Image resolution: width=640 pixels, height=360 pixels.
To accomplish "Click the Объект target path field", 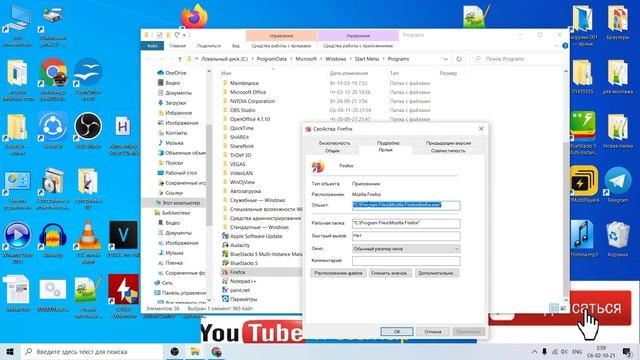I will tap(406, 205).
